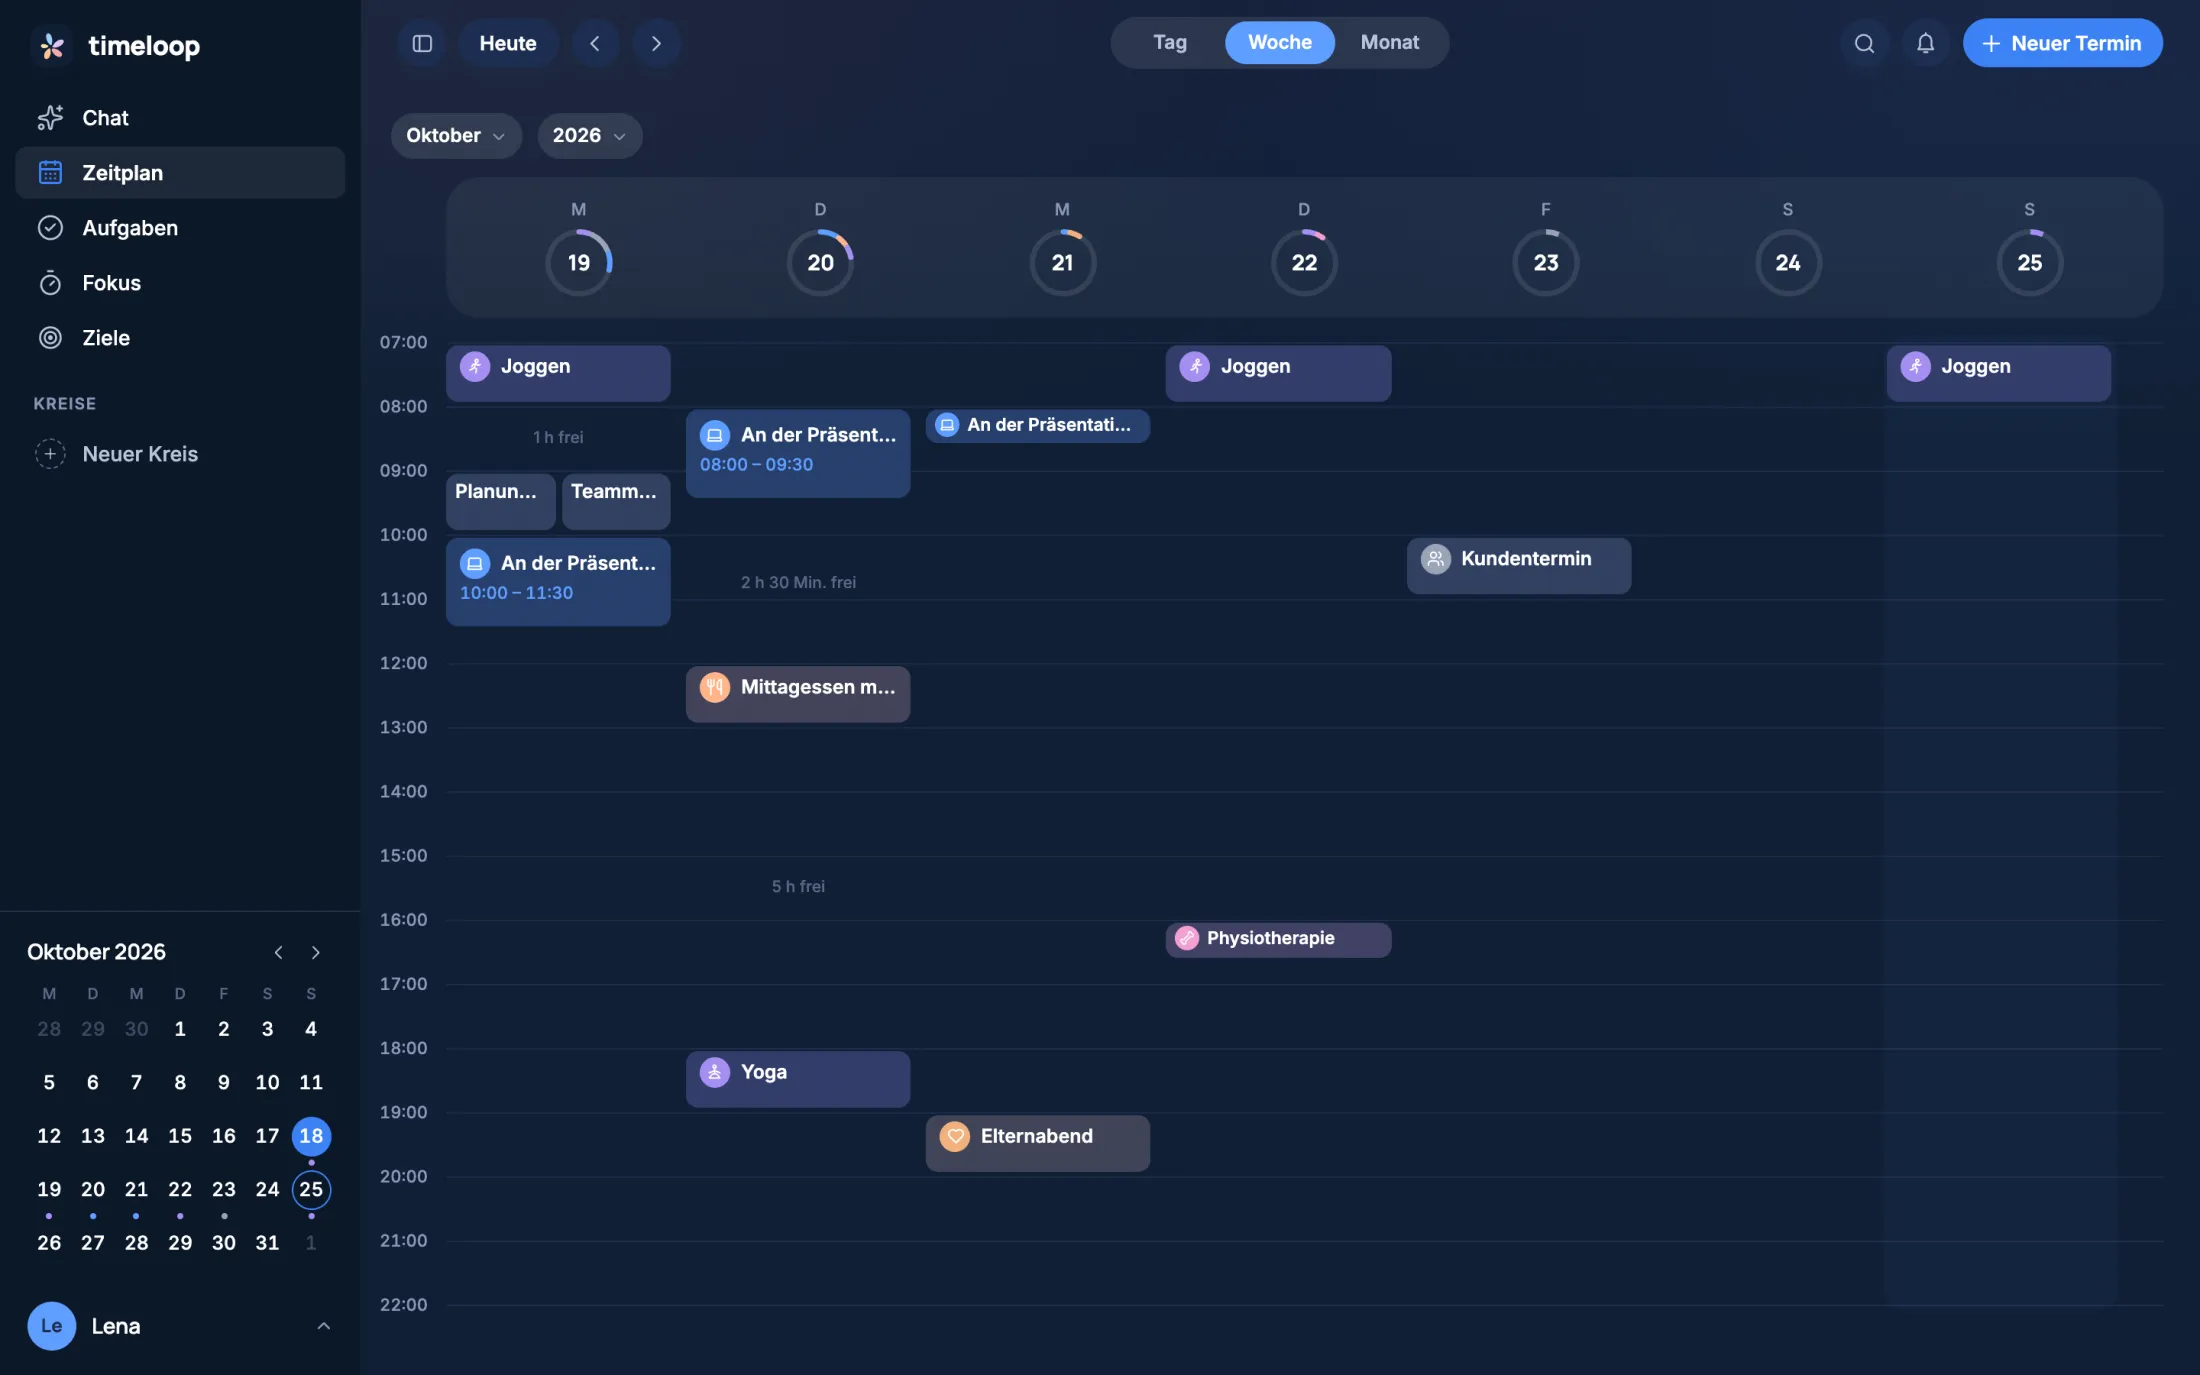
Task: Click the timeloop logo icon
Action: pos(52,46)
